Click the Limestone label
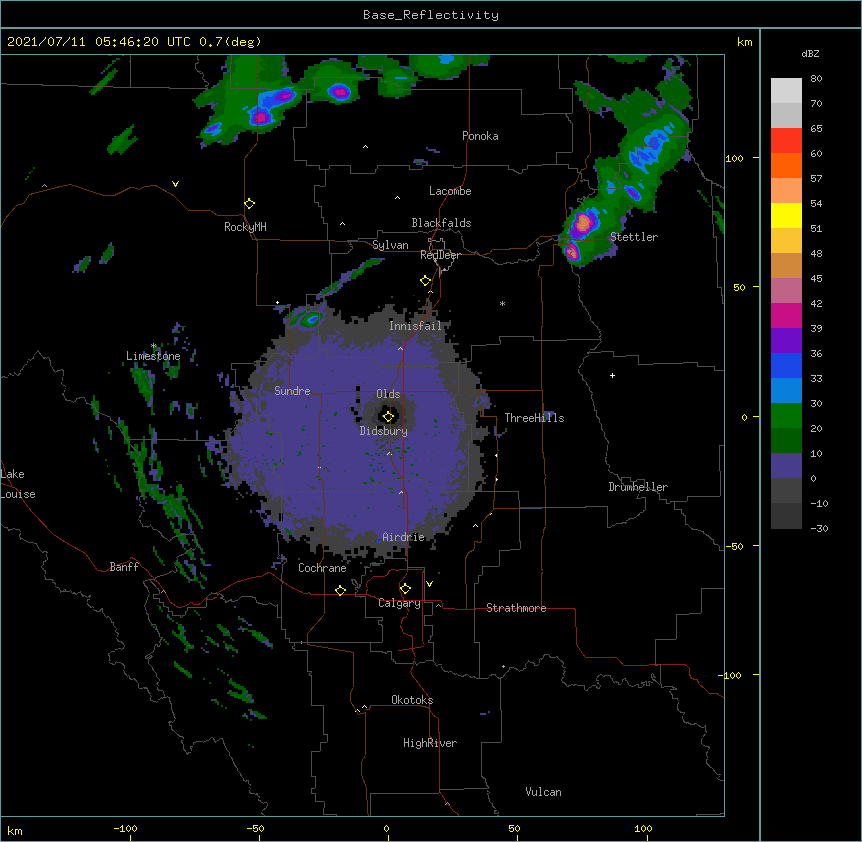 (153, 356)
